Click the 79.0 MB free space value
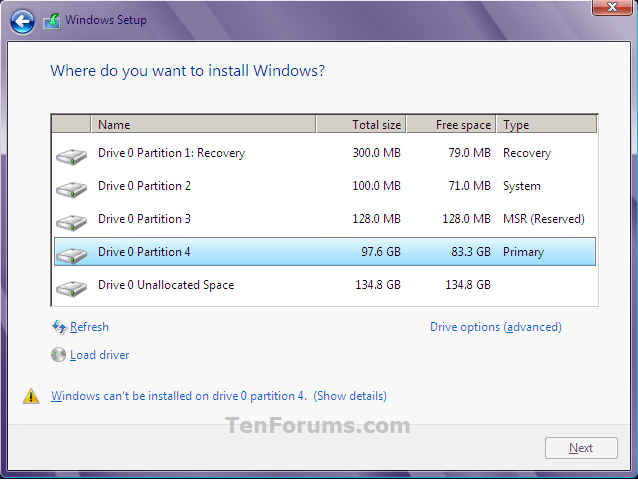Image resolution: width=638 pixels, height=480 pixels. click(469, 153)
